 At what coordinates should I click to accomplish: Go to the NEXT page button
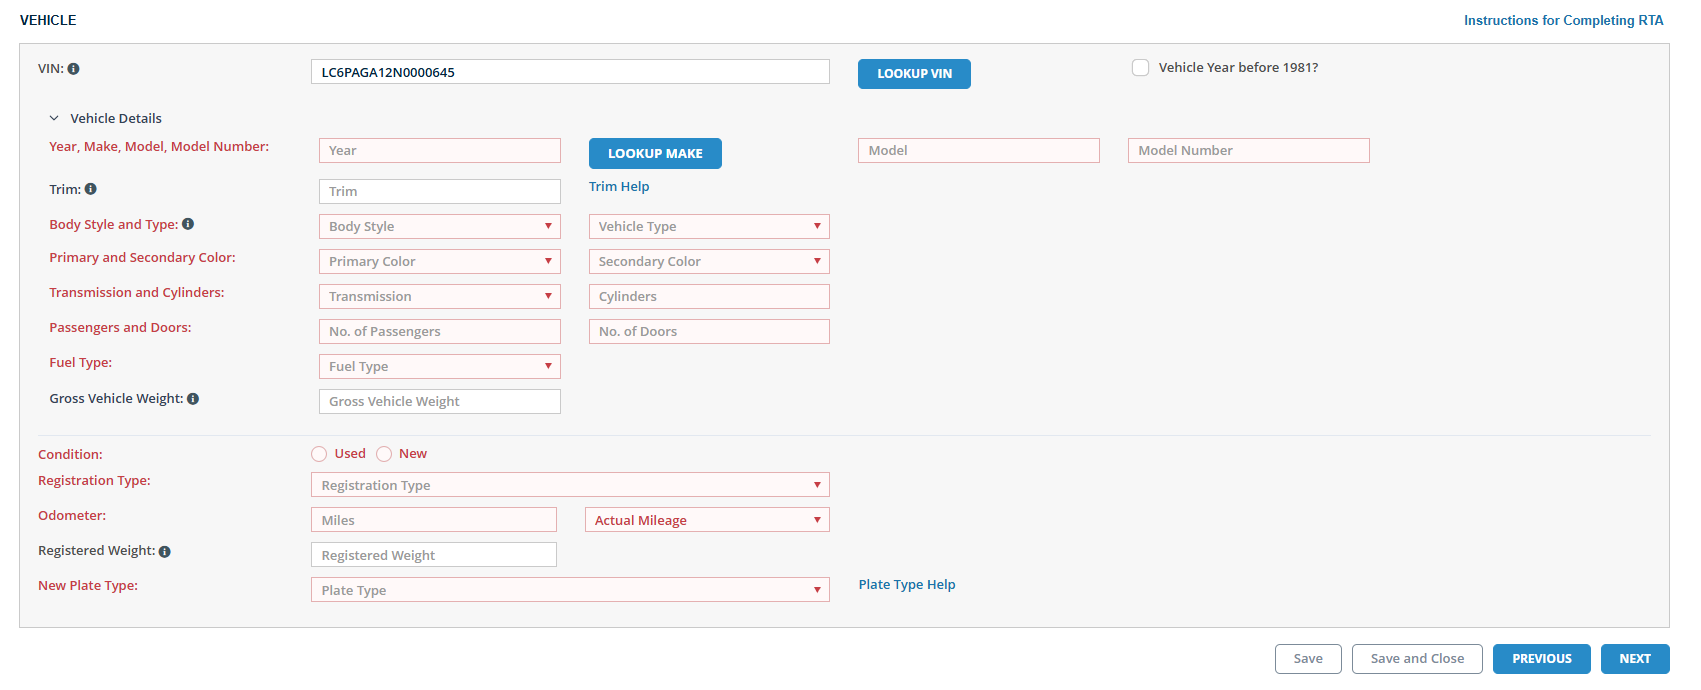pyautogui.click(x=1634, y=659)
